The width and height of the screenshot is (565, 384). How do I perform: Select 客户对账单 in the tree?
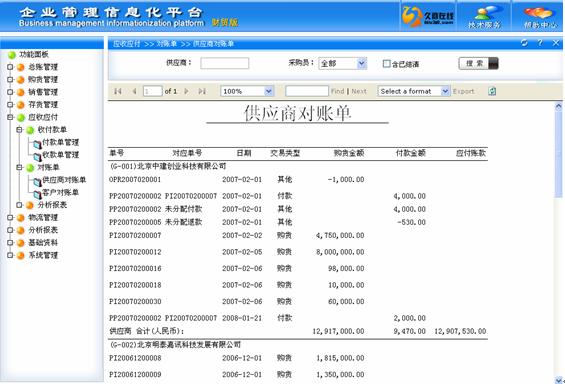(x=61, y=192)
